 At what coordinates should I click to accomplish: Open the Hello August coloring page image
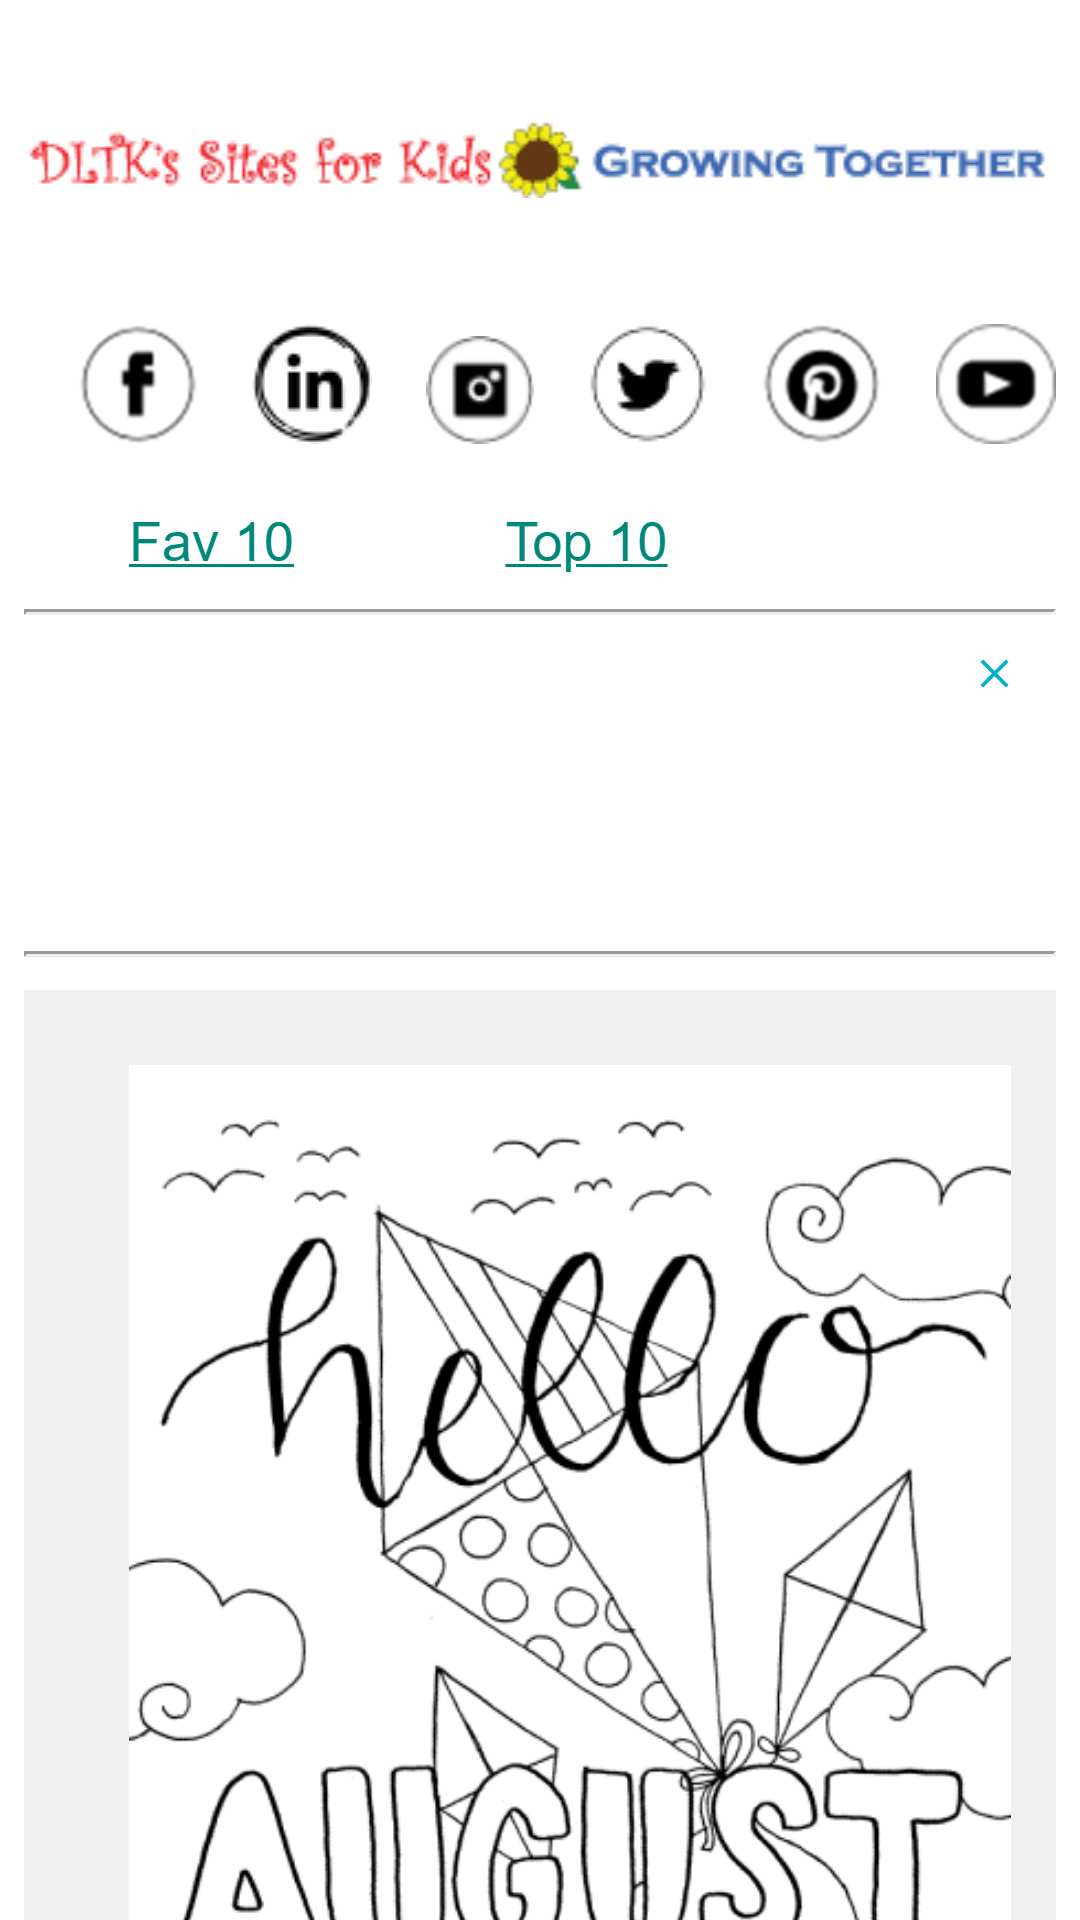tap(570, 1492)
